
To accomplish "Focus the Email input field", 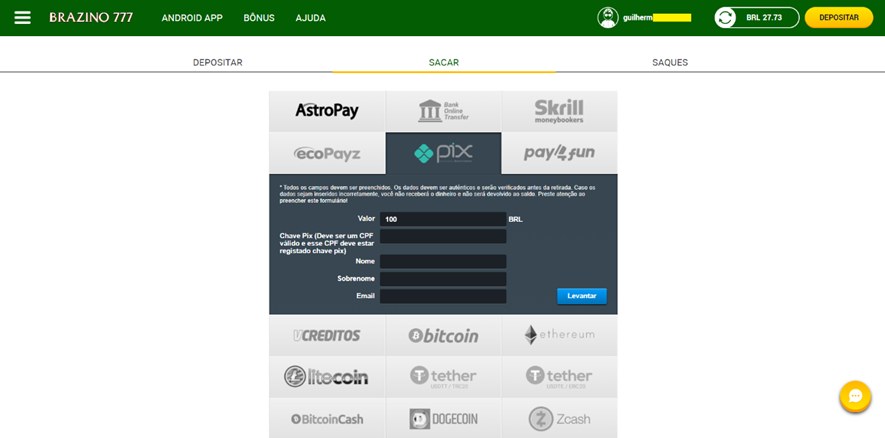I will [443, 296].
